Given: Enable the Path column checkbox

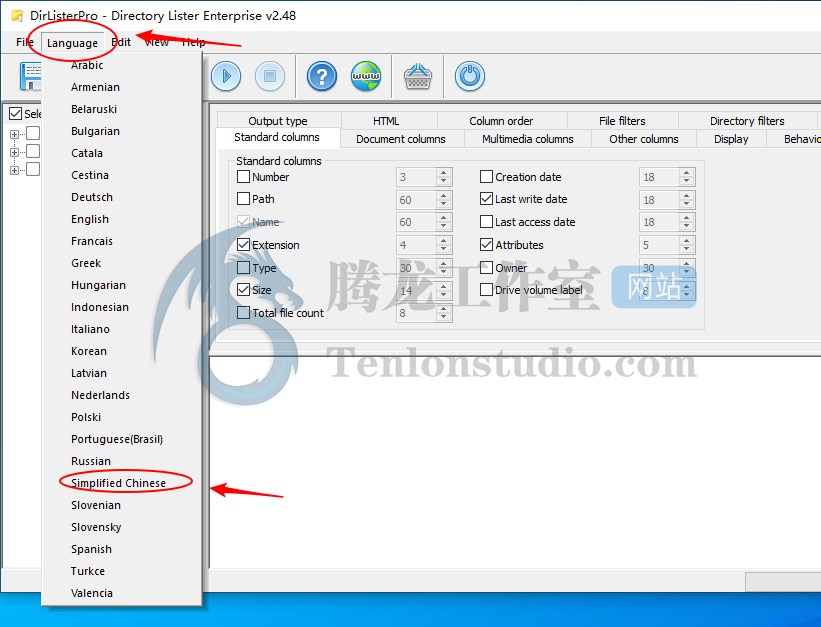Looking at the screenshot, I should (x=243, y=199).
